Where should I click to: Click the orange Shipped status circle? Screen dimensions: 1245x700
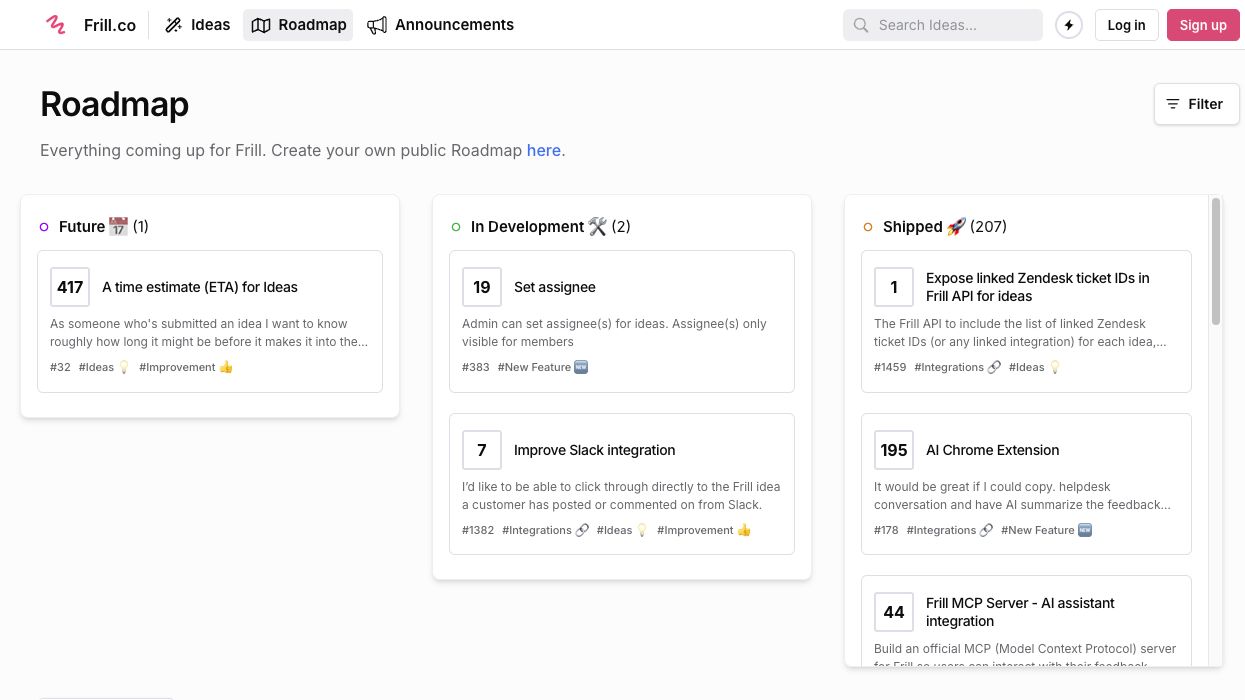(868, 227)
